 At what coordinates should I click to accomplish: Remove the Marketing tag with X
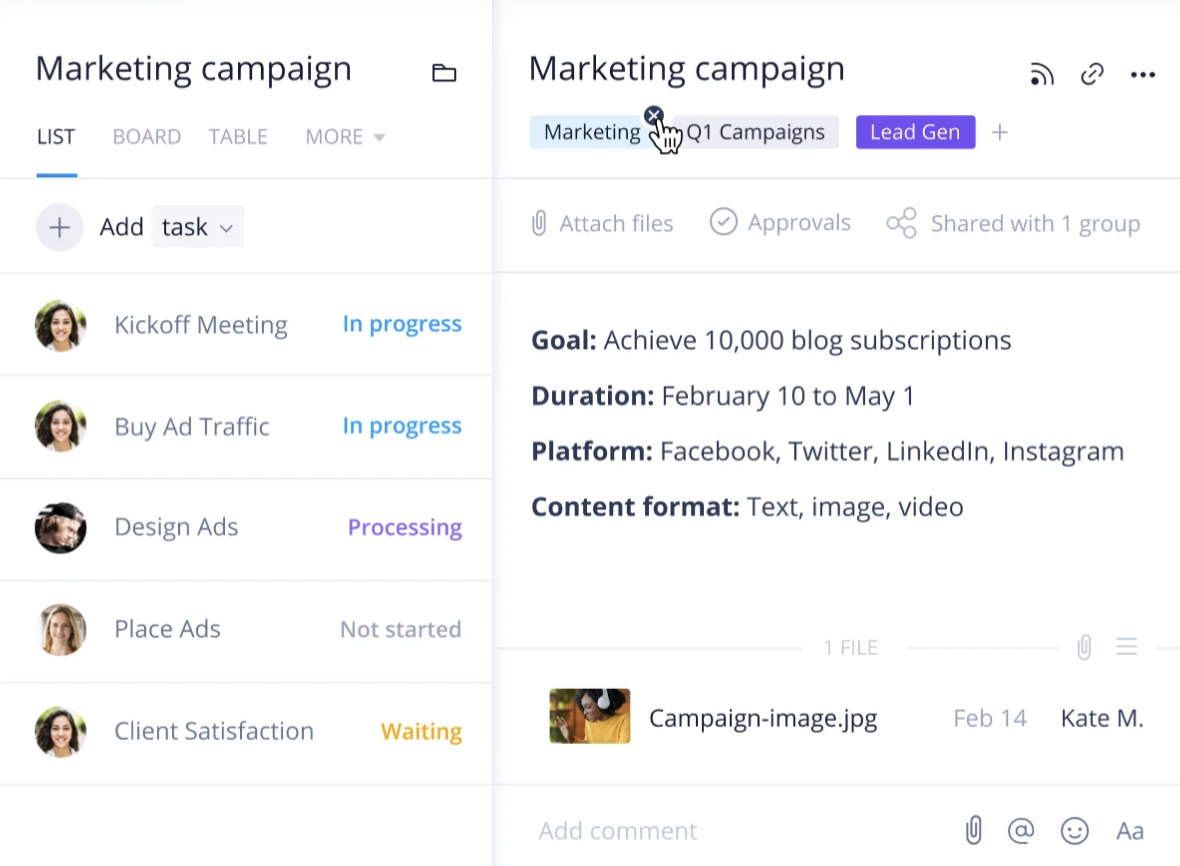pos(654,115)
